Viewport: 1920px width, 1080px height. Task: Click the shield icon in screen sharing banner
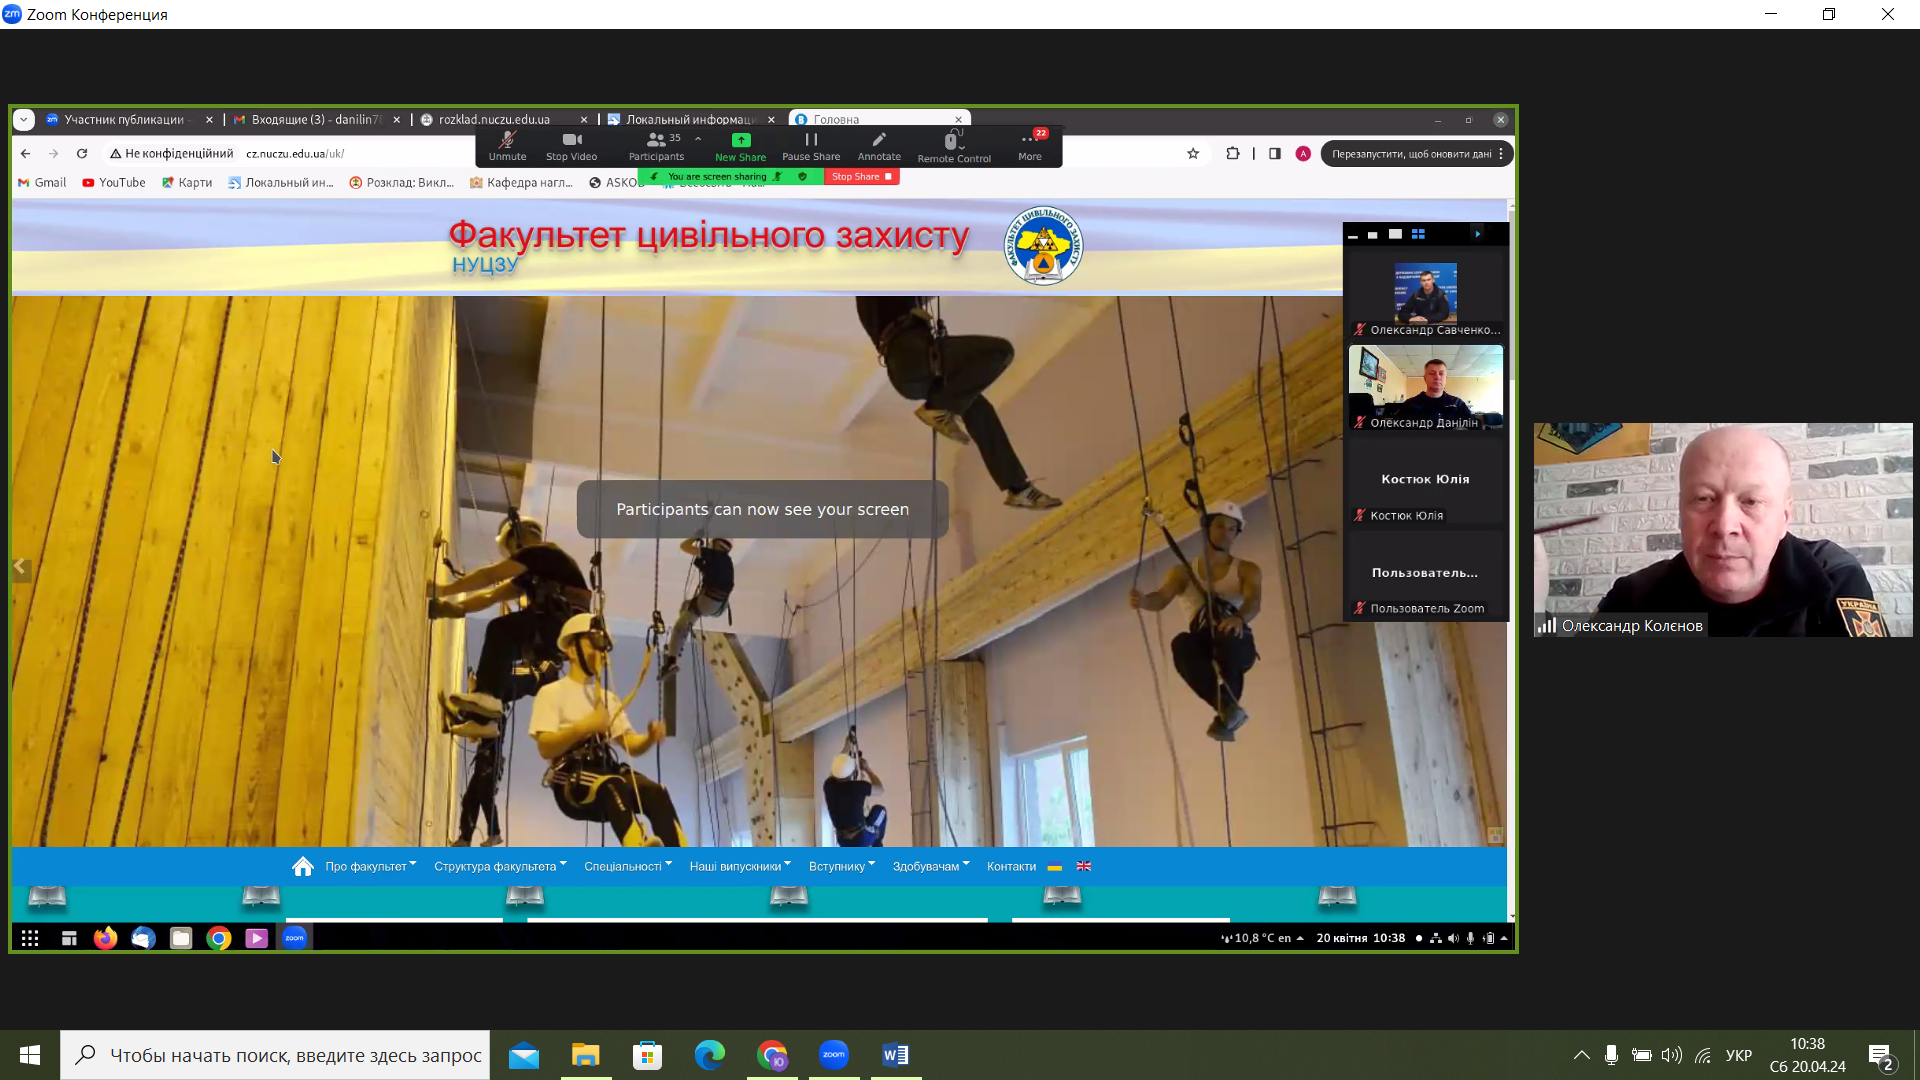coord(802,177)
